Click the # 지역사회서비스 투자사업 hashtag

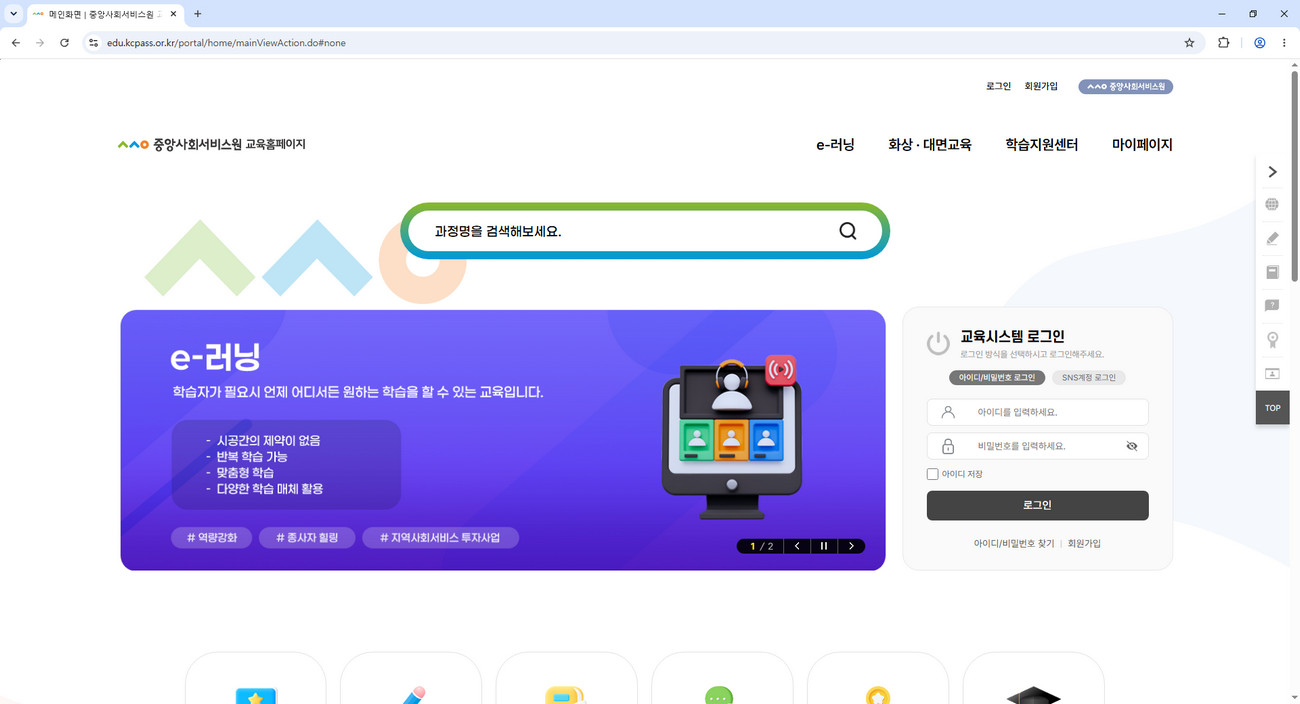(440, 538)
